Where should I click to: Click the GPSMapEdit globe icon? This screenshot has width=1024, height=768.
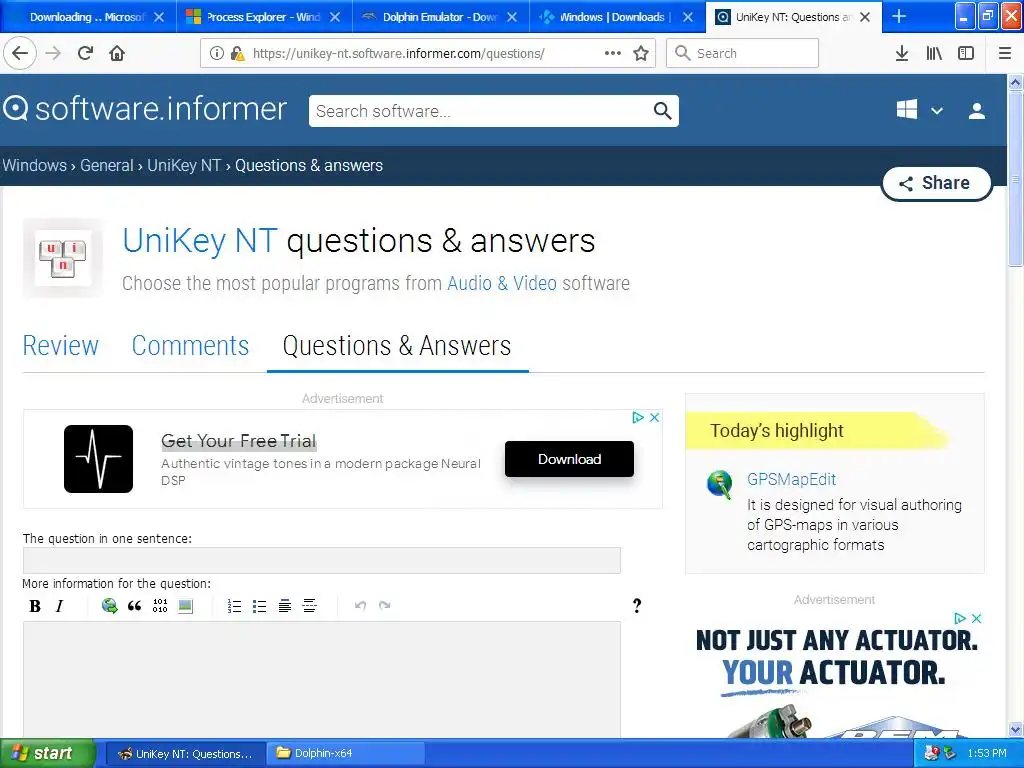pyautogui.click(x=720, y=484)
